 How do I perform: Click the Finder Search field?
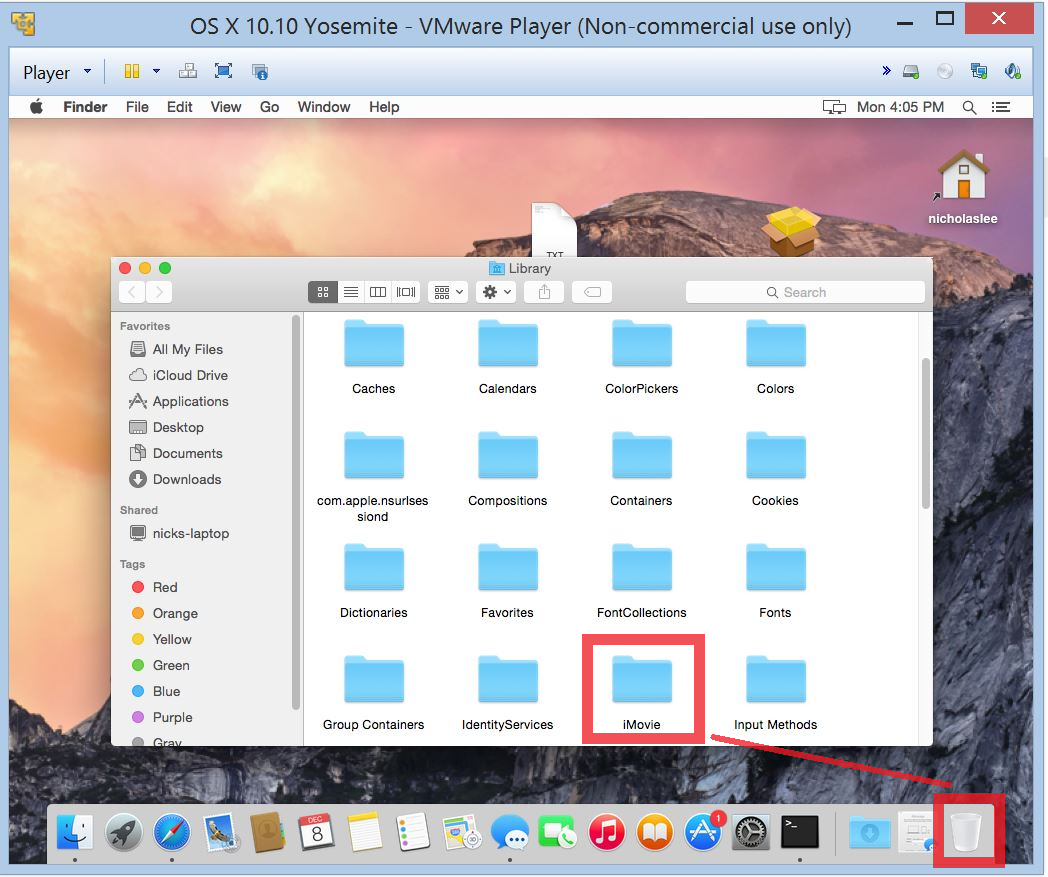(805, 292)
